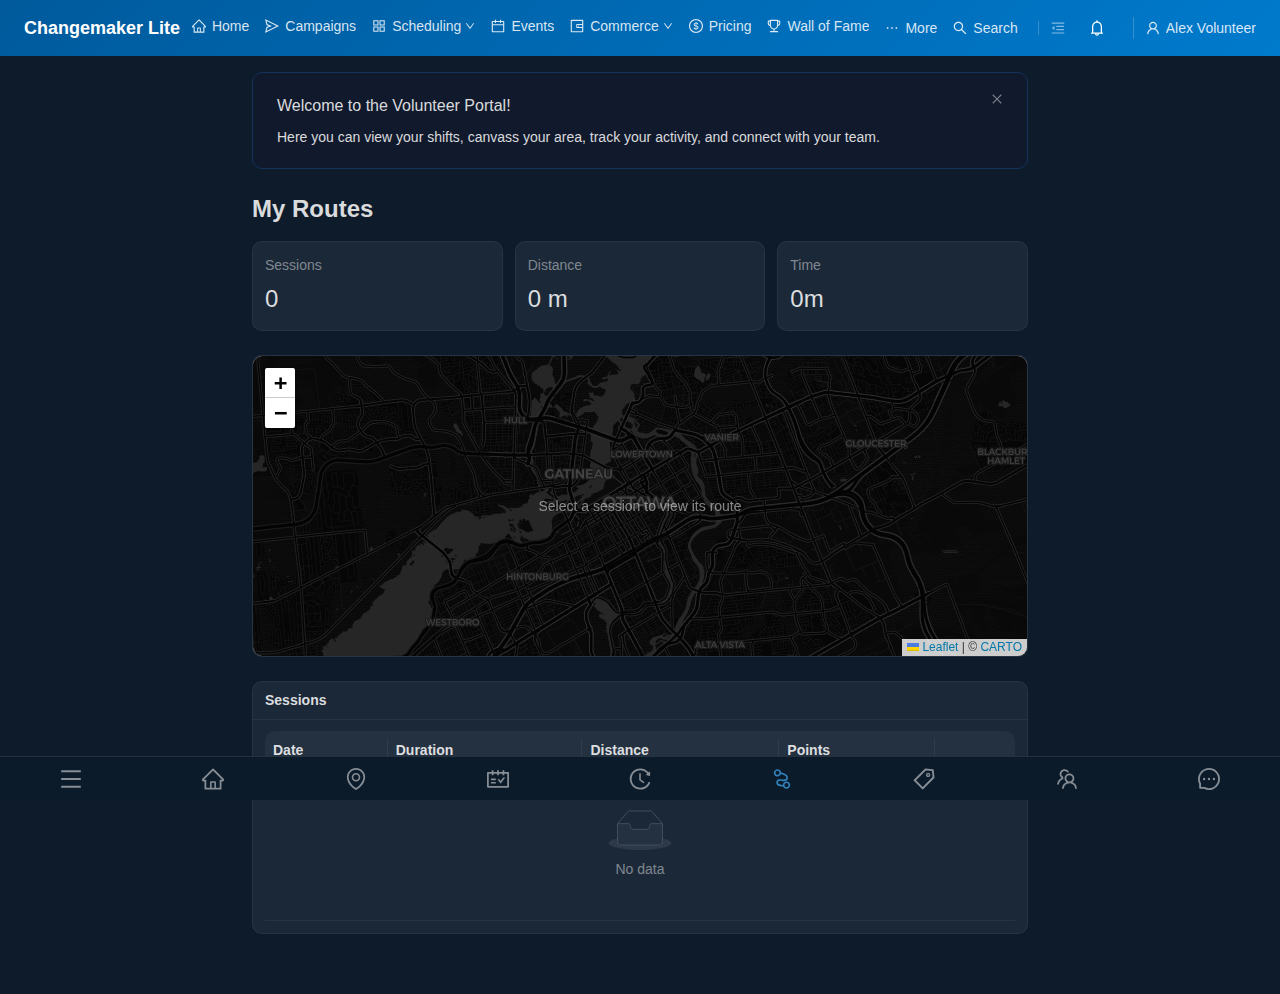
Task: Open the shifts calendar checklist icon
Action: click(x=498, y=779)
